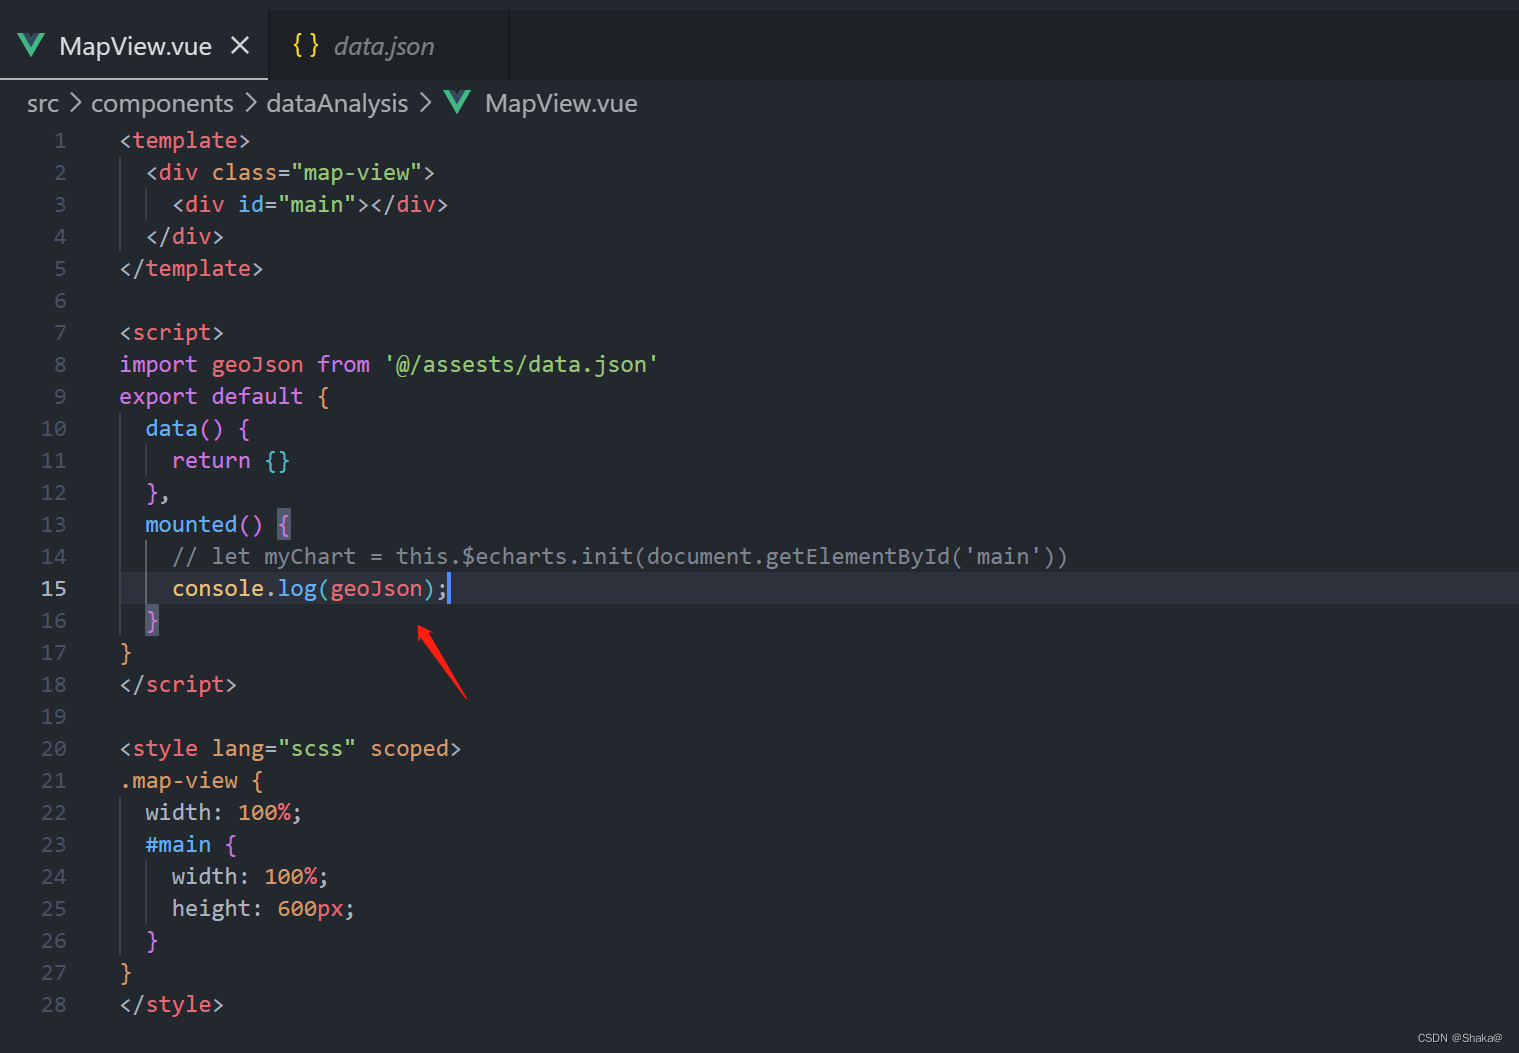
Task: Expand breadcrumb chevron after src
Action: pyautogui.click(x=75, y=102)
